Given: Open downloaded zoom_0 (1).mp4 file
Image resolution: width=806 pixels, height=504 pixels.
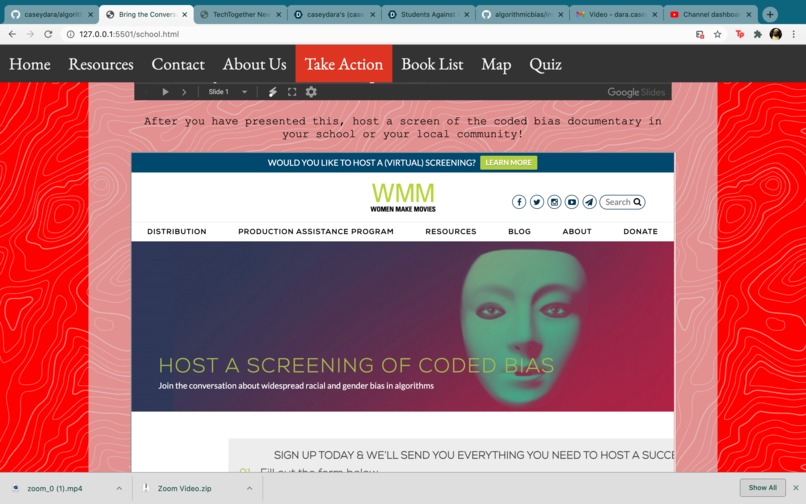Looking at the screenshot, I should (54, 488).
